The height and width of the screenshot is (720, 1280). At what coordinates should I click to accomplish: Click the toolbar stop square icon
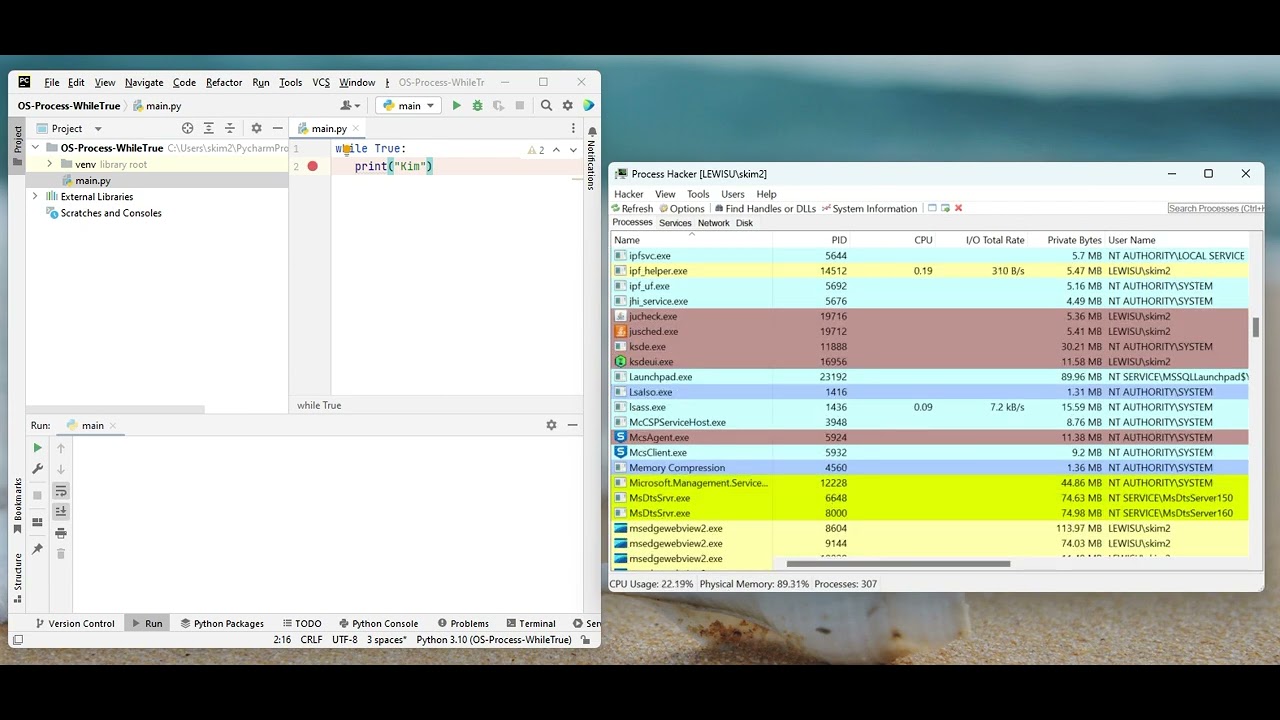point(520,105)
